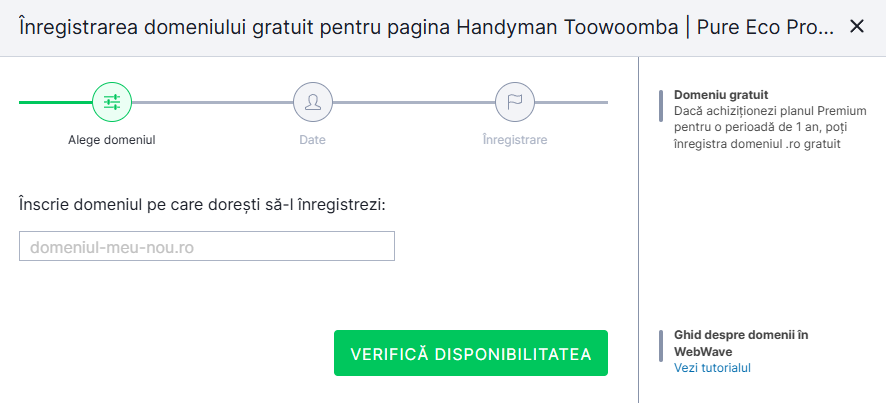886x403 pixels.
Task: Click the "Înscrie domeniul pe care dorești" label
Action: click(x=202, y=204)
